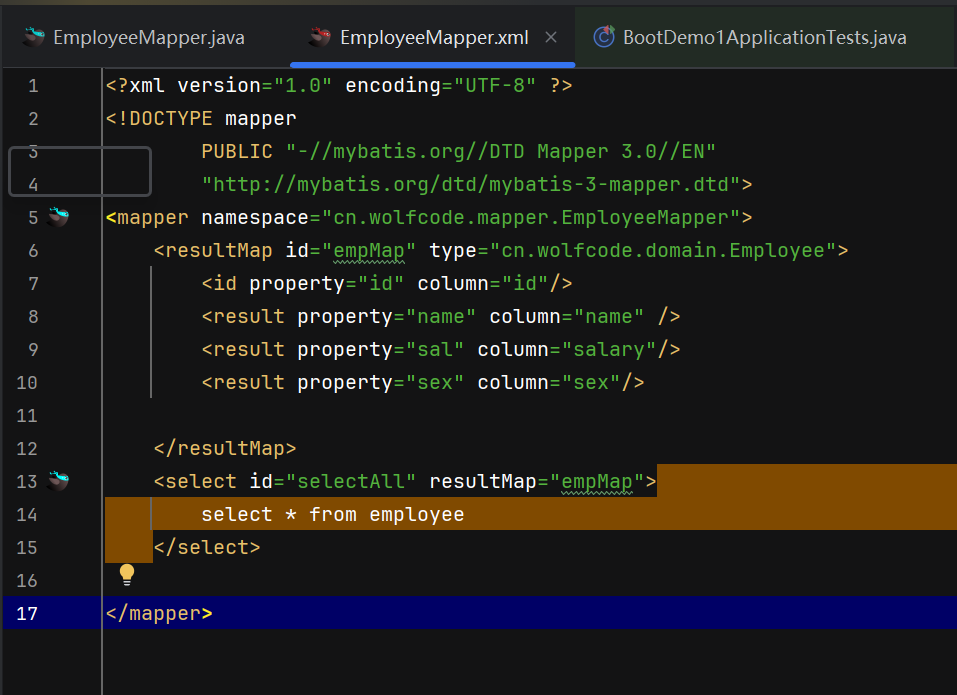Open the BootDemo1ApplicationTests.java tab

764,37
